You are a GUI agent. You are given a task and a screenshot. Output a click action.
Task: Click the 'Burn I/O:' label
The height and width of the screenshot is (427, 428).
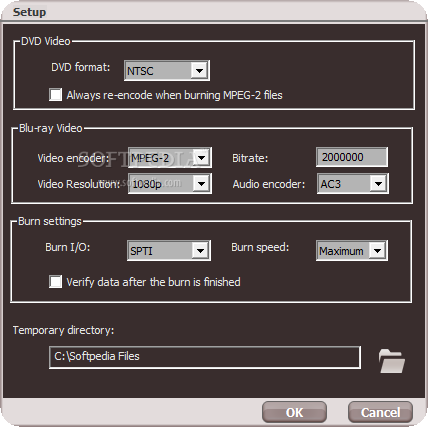[x=68, y=247]
